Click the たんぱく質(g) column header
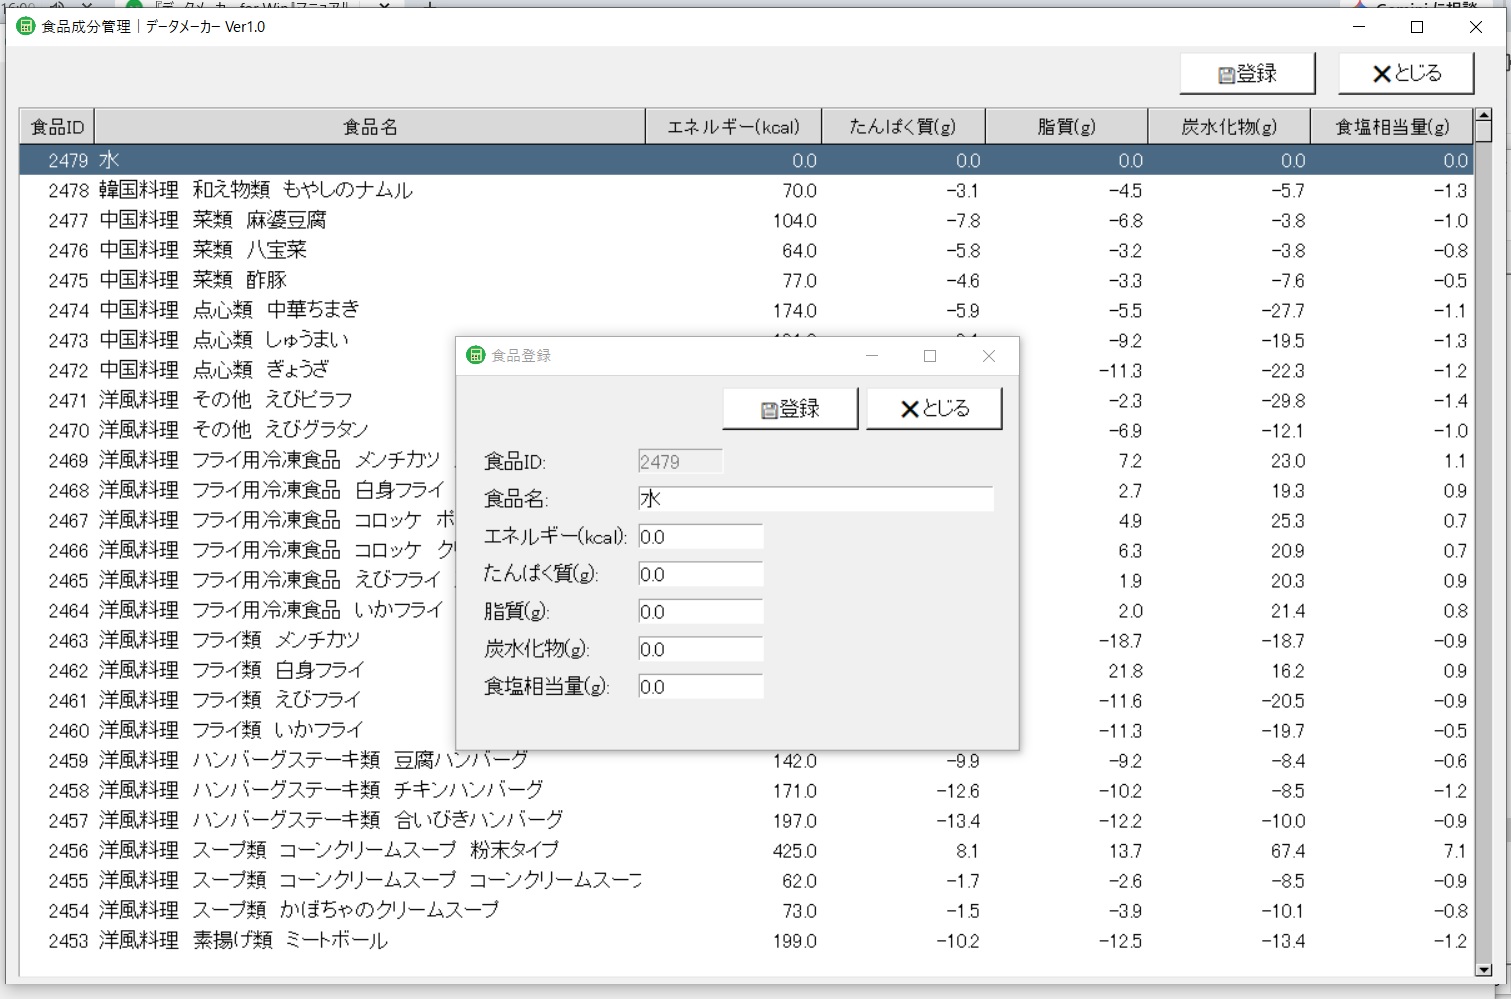 (x=903, y=127)
